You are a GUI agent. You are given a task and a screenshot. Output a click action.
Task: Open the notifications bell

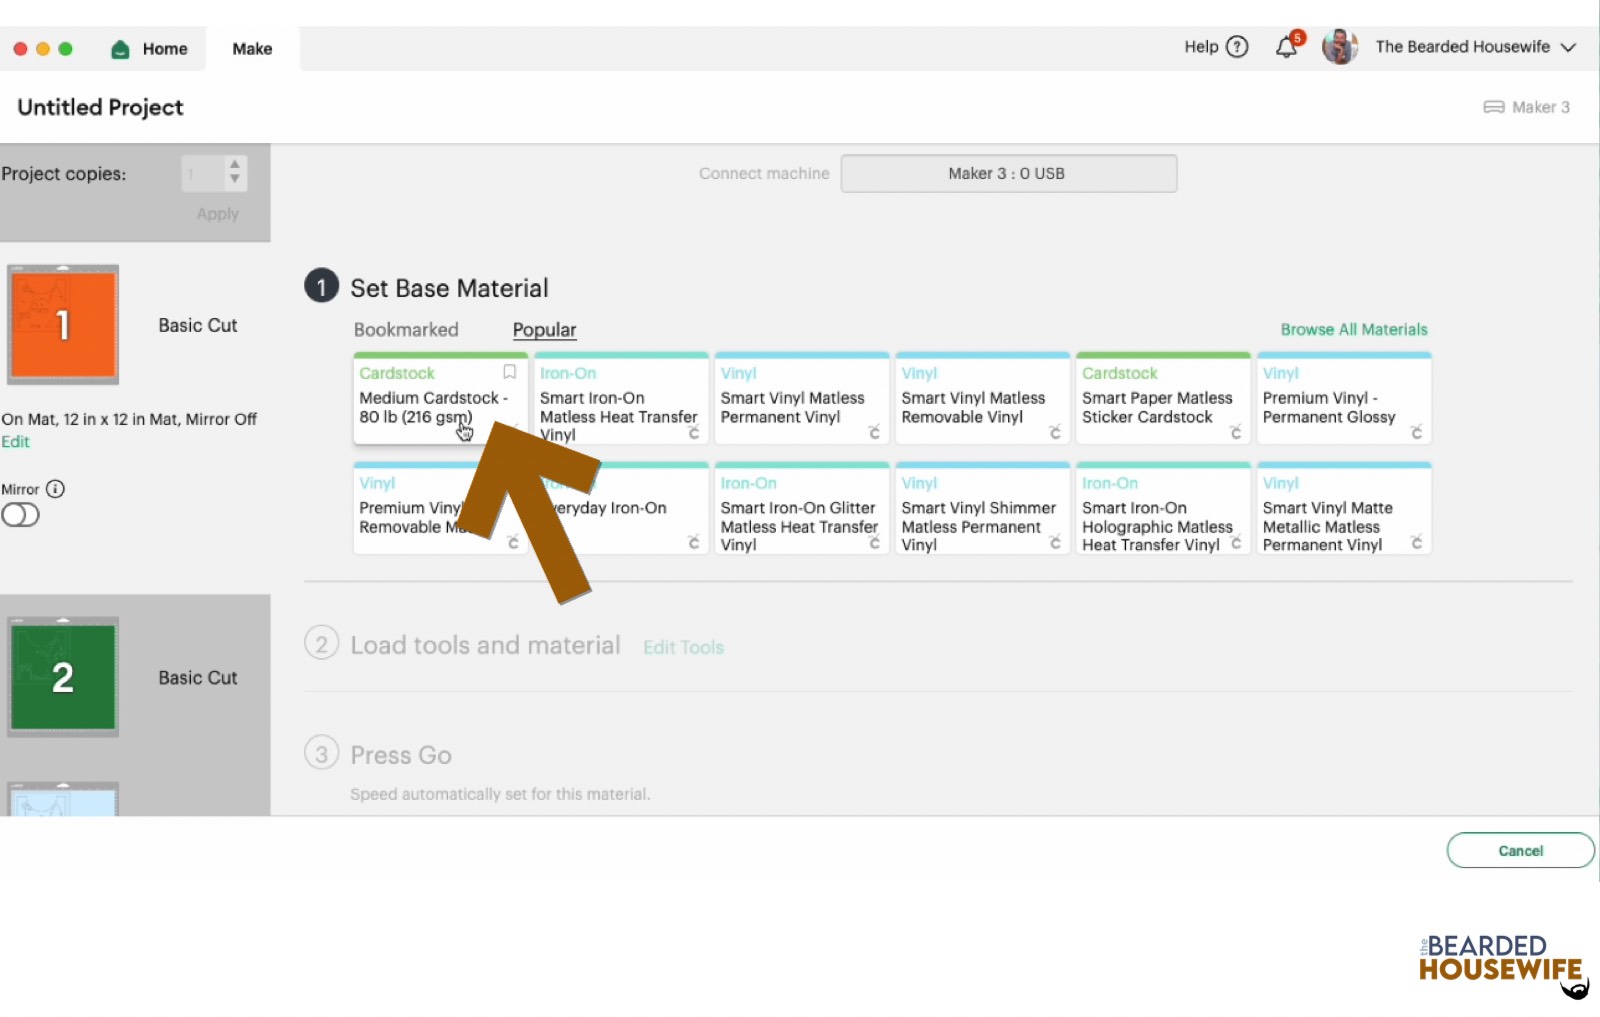pos(1287,47)
